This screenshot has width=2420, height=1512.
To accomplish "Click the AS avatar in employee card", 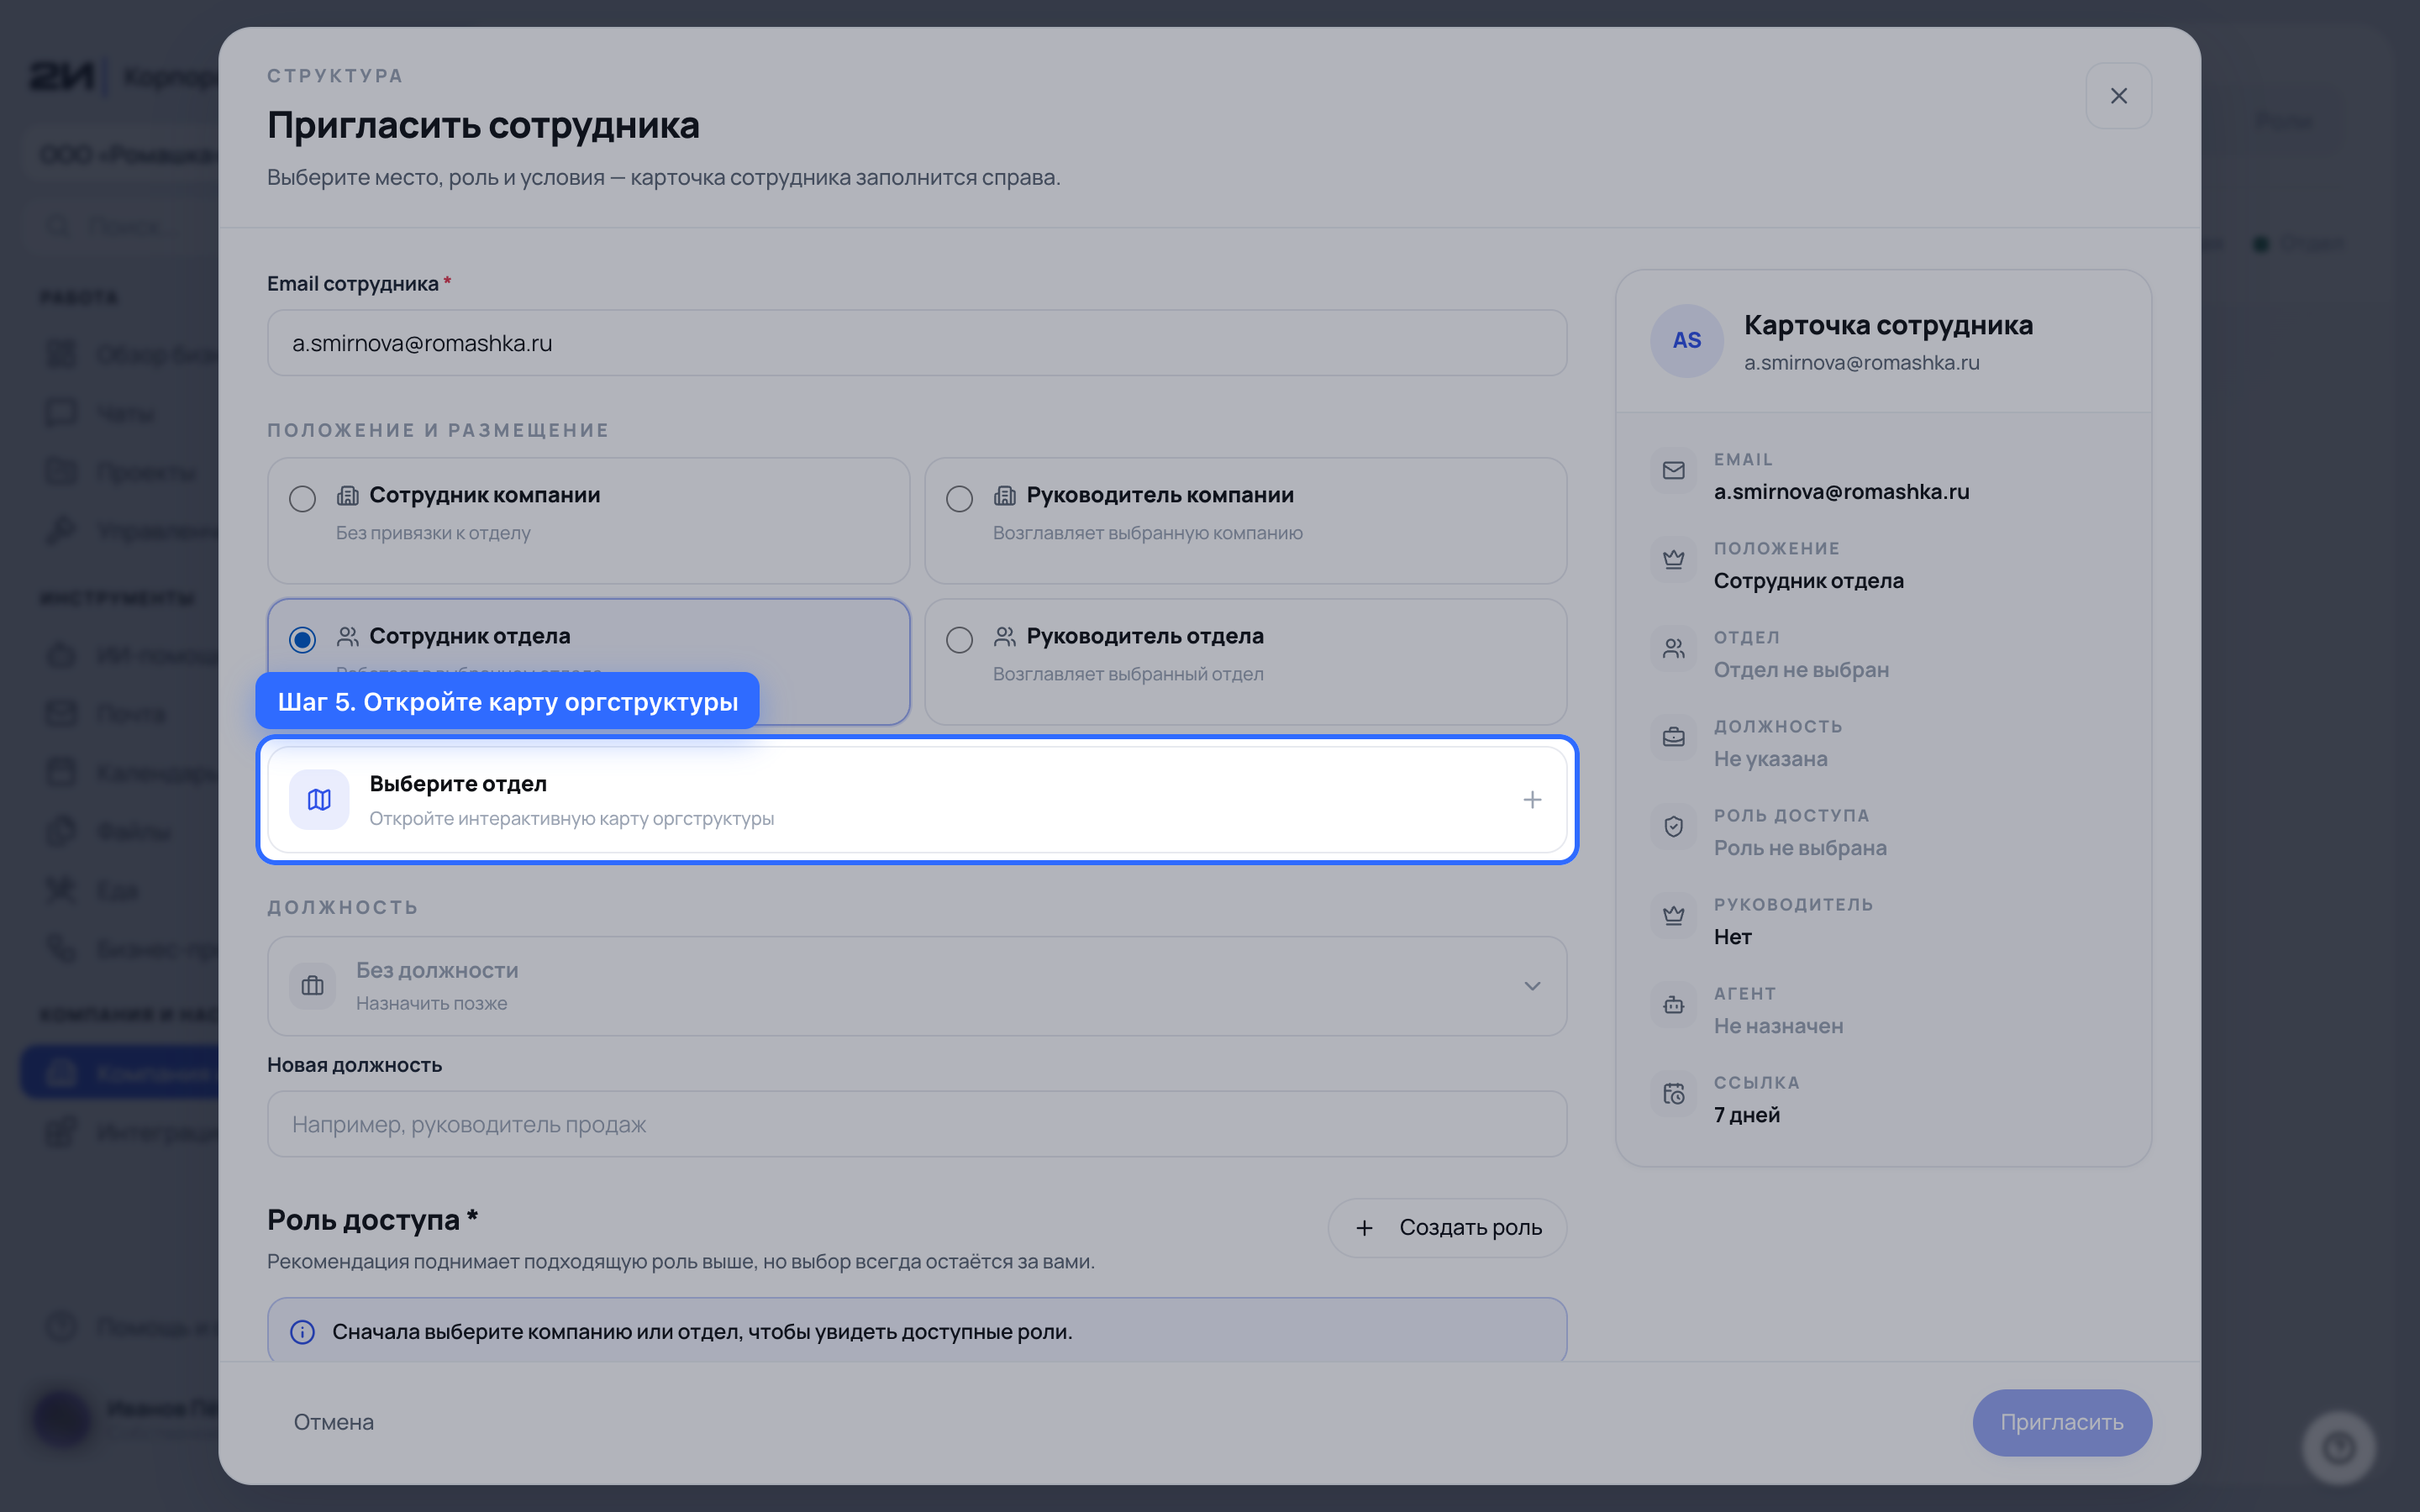I will coord(1687,341).
